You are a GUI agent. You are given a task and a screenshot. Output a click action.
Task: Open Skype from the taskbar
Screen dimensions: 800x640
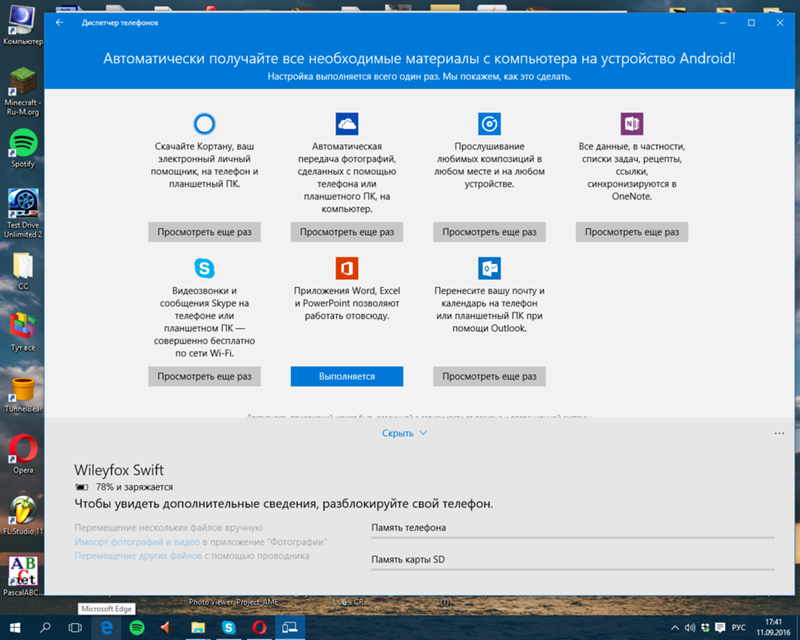click(229, 628)
